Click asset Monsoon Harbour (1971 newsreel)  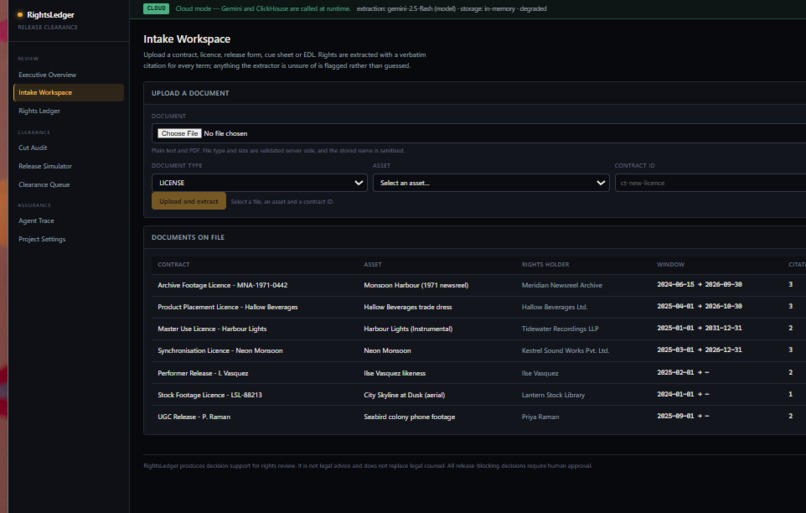point(416,285)
